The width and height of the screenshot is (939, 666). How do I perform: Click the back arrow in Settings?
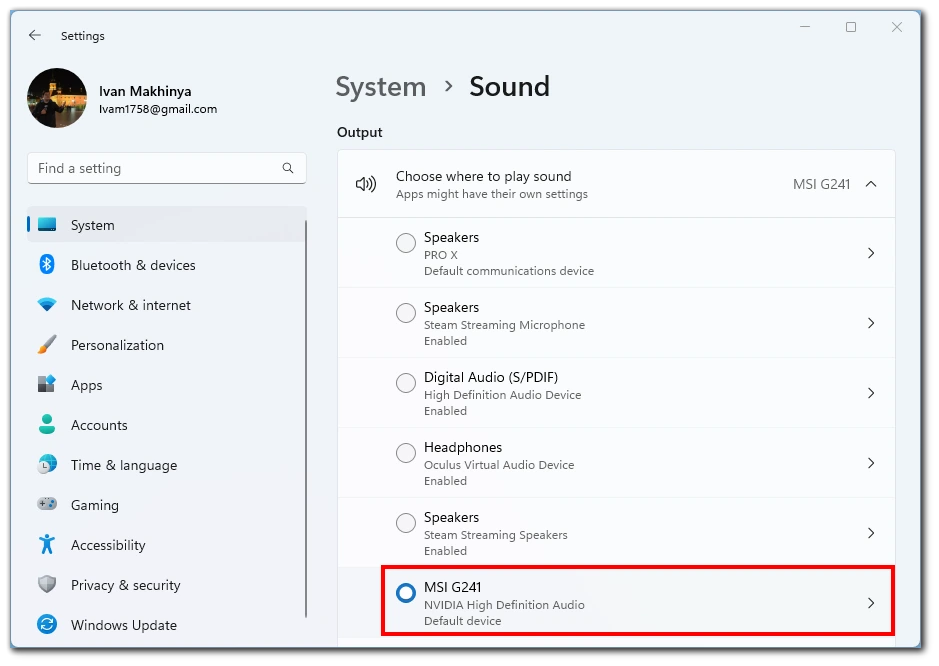coord(35,35)
